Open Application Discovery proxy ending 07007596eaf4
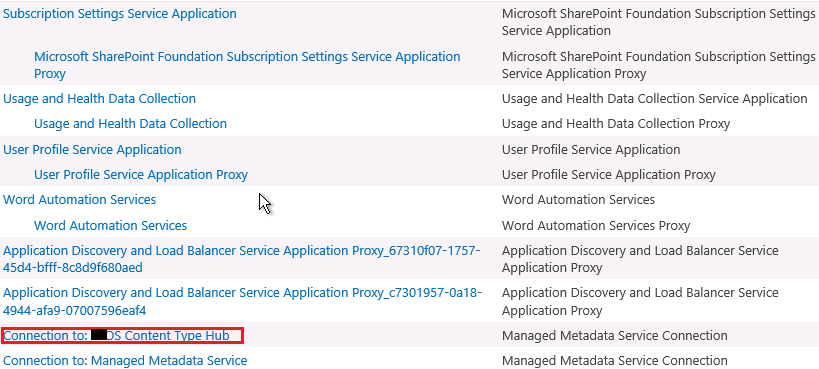Screen dimensions: 819x369 pos(242,302)
